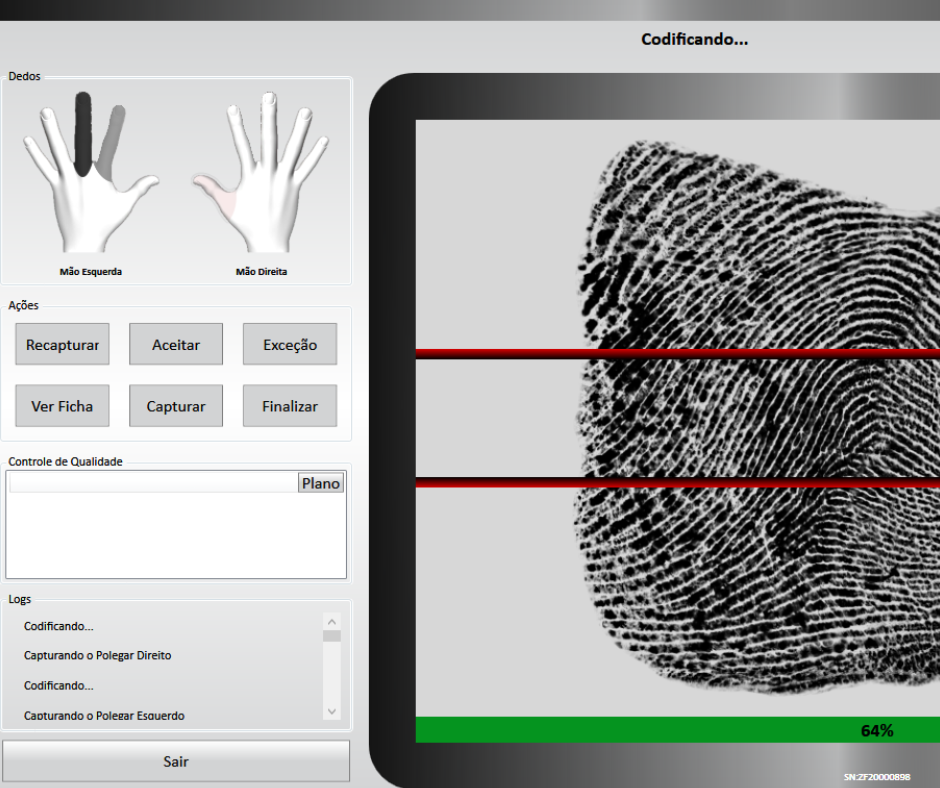Click the 'Mão Esquerda' label
This screenshot has width=940, height=788.
pyautogui.click(x=91, y=272)
